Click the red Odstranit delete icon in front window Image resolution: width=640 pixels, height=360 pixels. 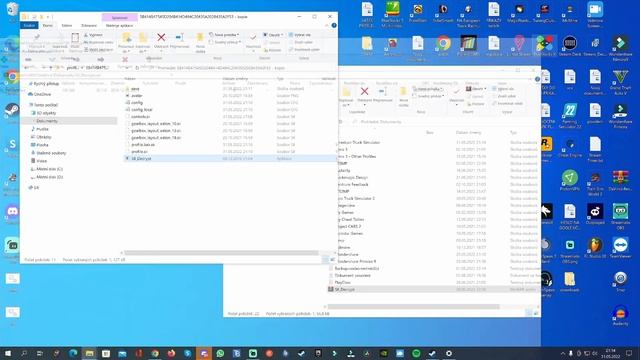[x=161, y=38]
